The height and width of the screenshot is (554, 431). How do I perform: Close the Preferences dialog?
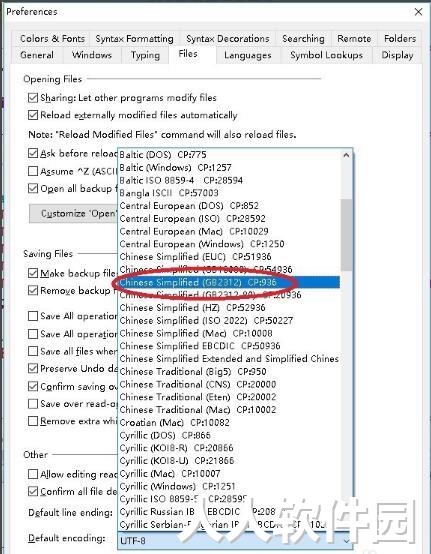coord(418,12)
